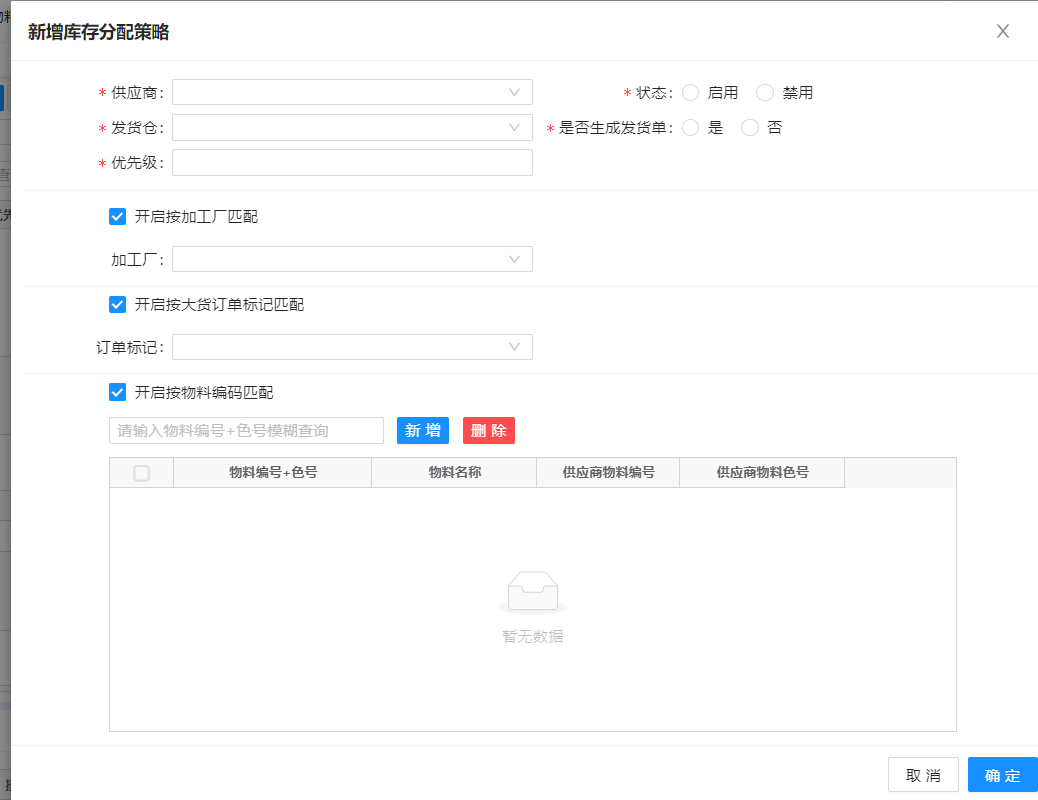This screenshot has width=1038, height=800.
Task: Select the 启用 status radio button
Action: coord(690,93)
